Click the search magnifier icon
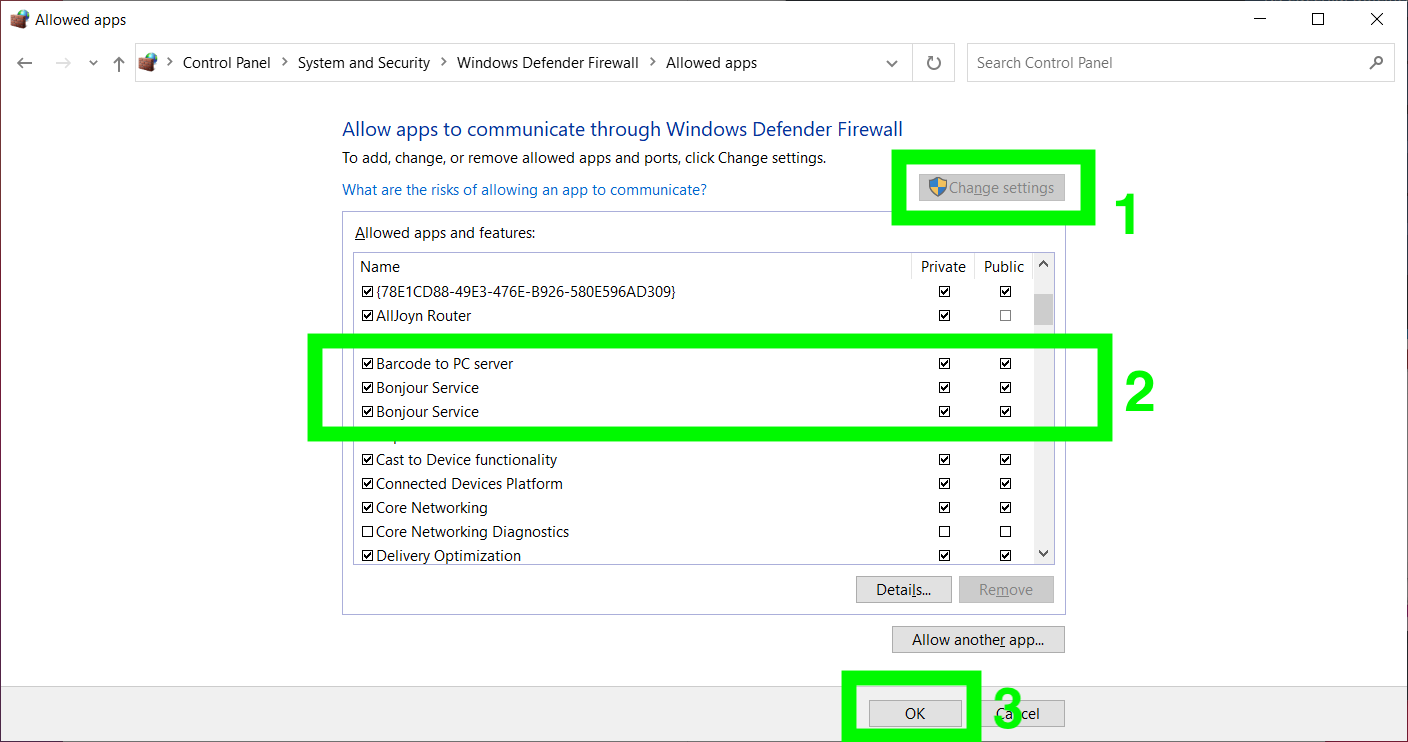The height and width of the screenshot is (742, 1408). click(x=1376, y=62)
